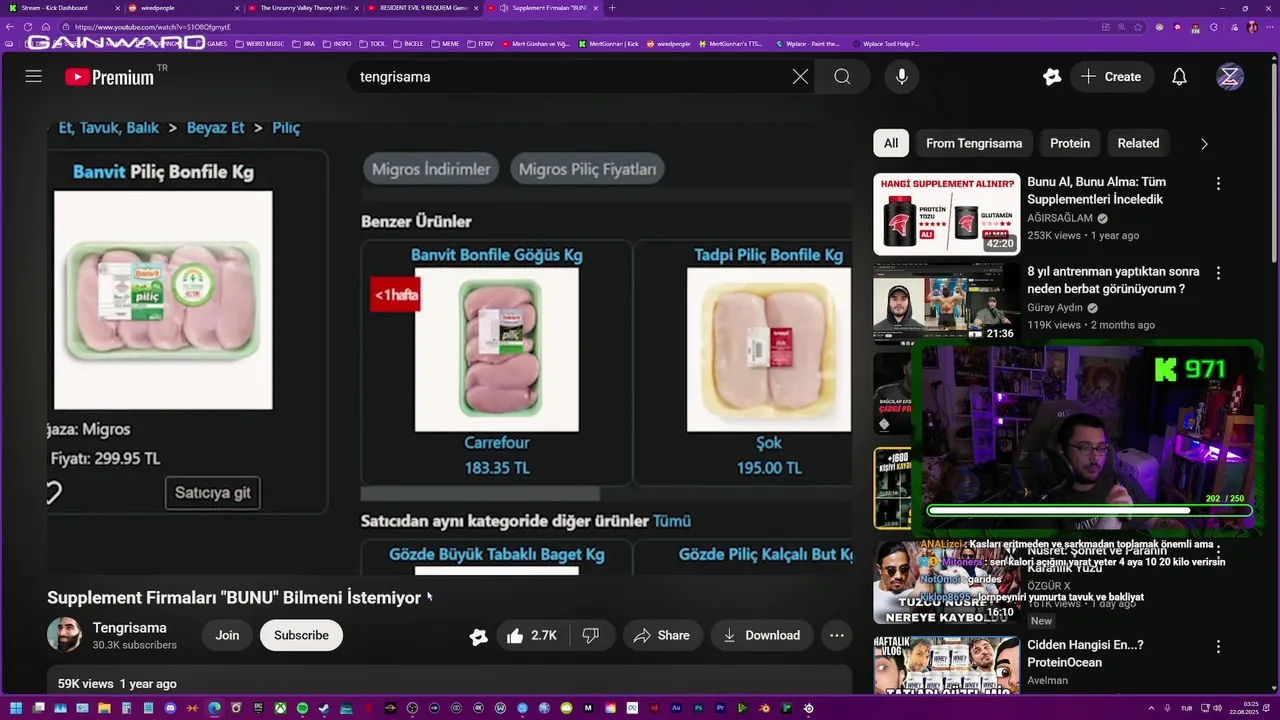Open OBS Studio from the taskbar
The image size is (1280, 720).
412,708
